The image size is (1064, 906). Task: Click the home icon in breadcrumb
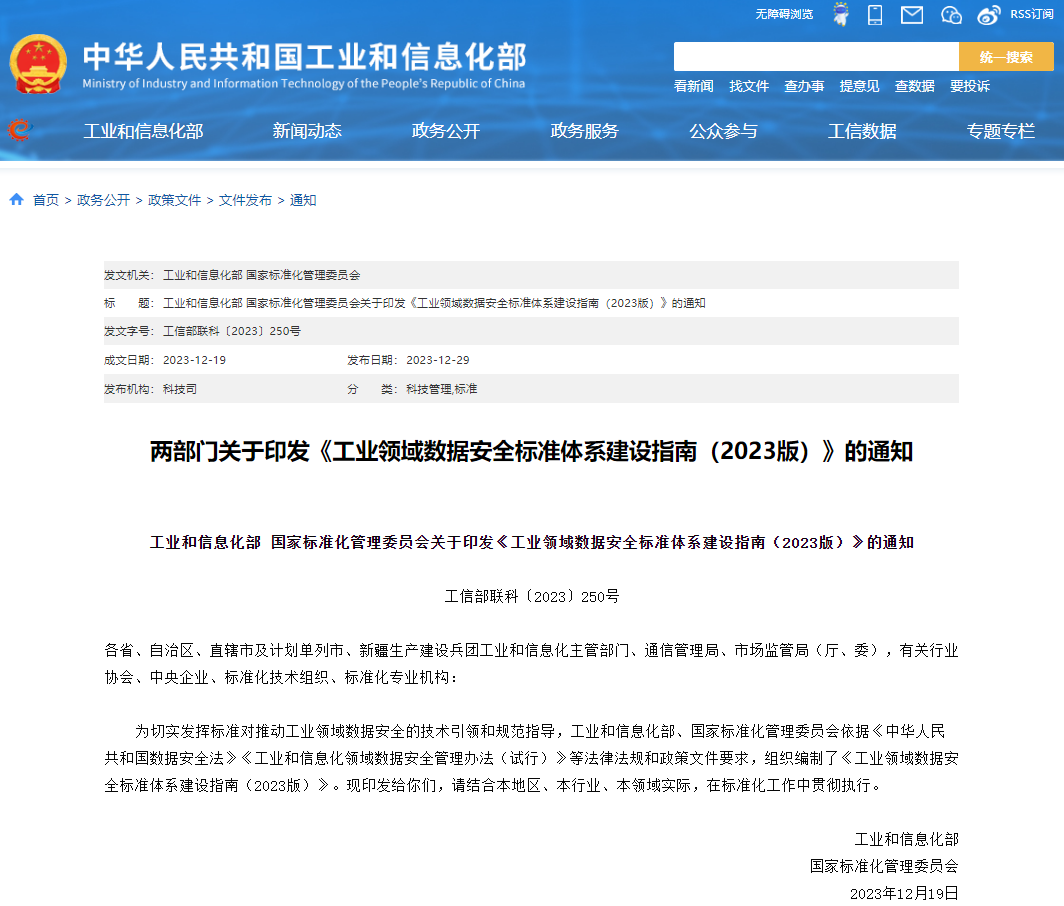(16, 199)
